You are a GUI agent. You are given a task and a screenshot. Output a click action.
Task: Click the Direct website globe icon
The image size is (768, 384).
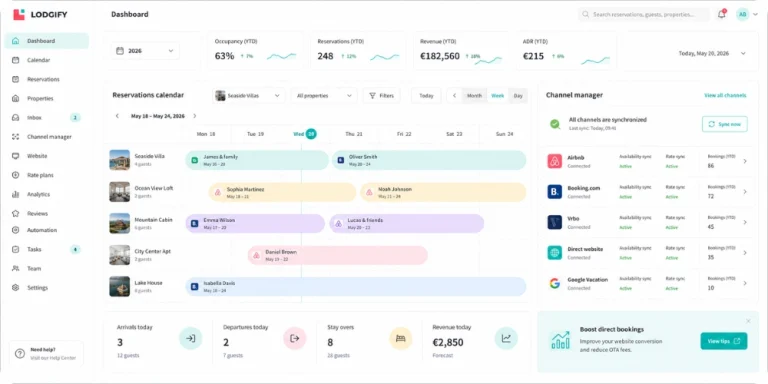(554, 253)
